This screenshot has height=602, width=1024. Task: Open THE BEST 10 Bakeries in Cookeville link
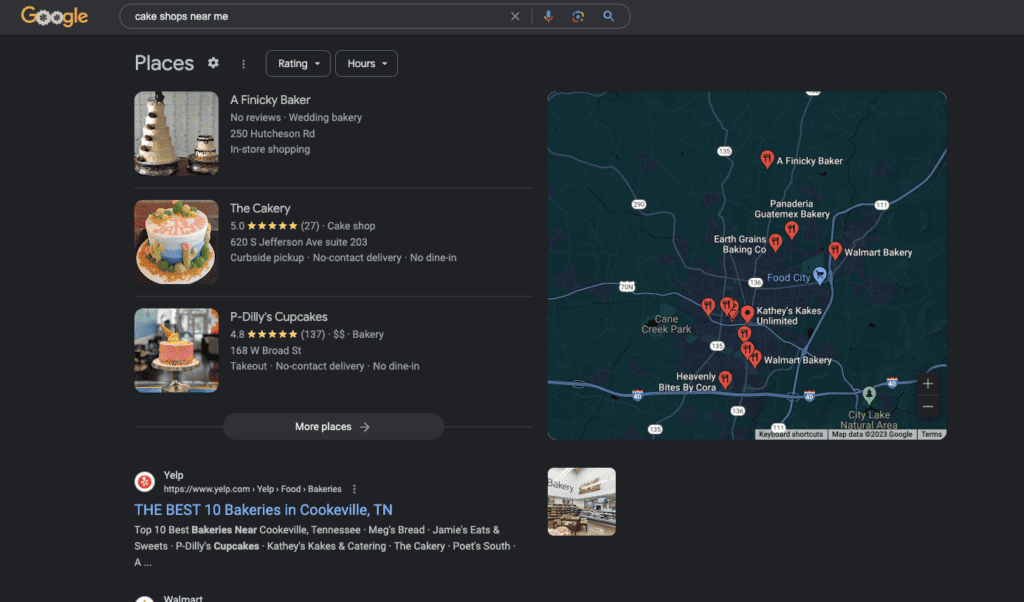[263, 510]
